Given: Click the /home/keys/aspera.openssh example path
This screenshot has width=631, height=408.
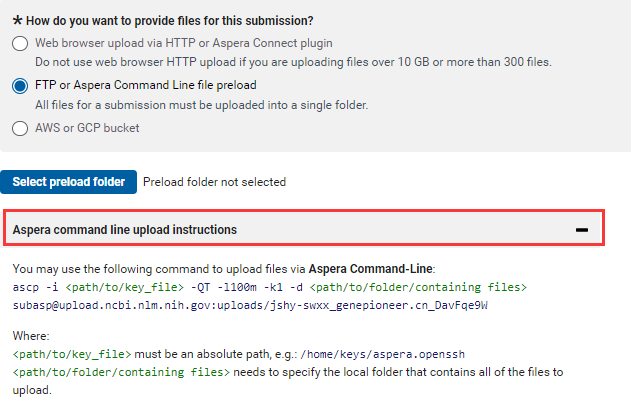Looking at the screenshot, I should [382, 354].
